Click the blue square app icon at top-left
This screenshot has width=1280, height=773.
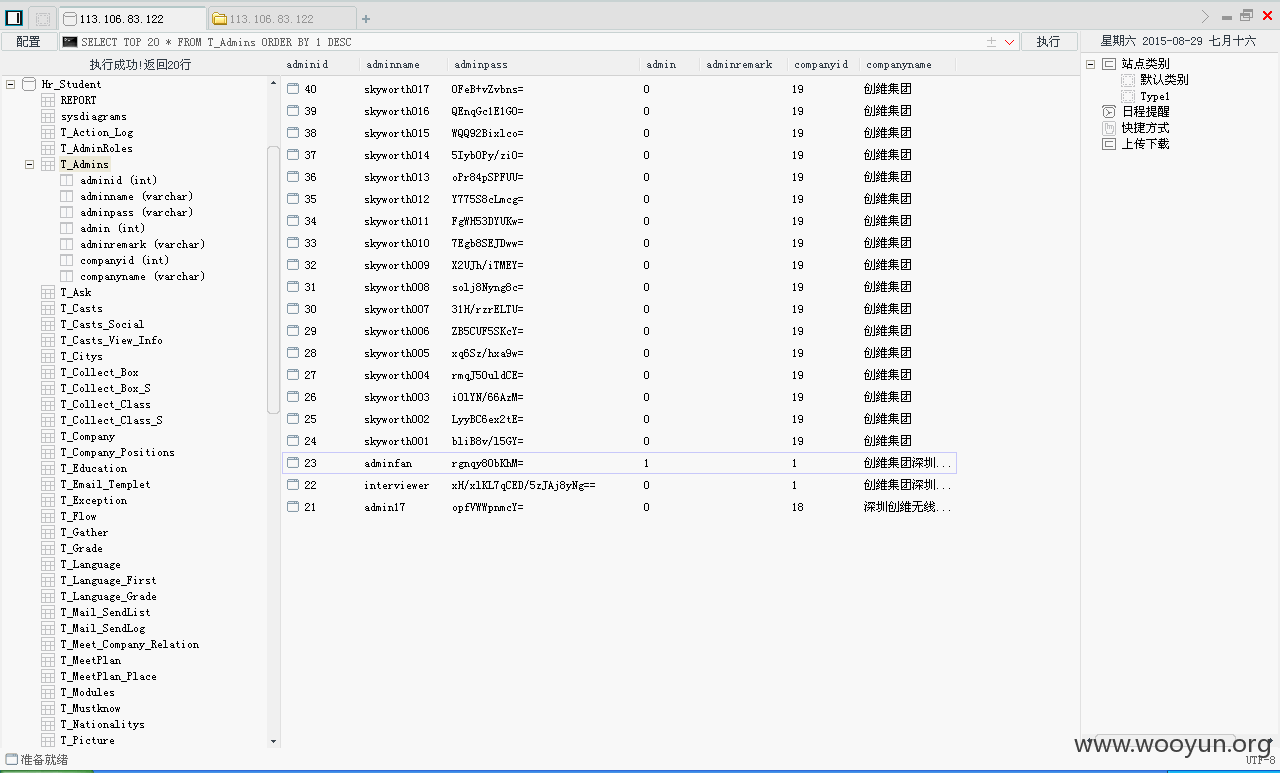(14, 17)
